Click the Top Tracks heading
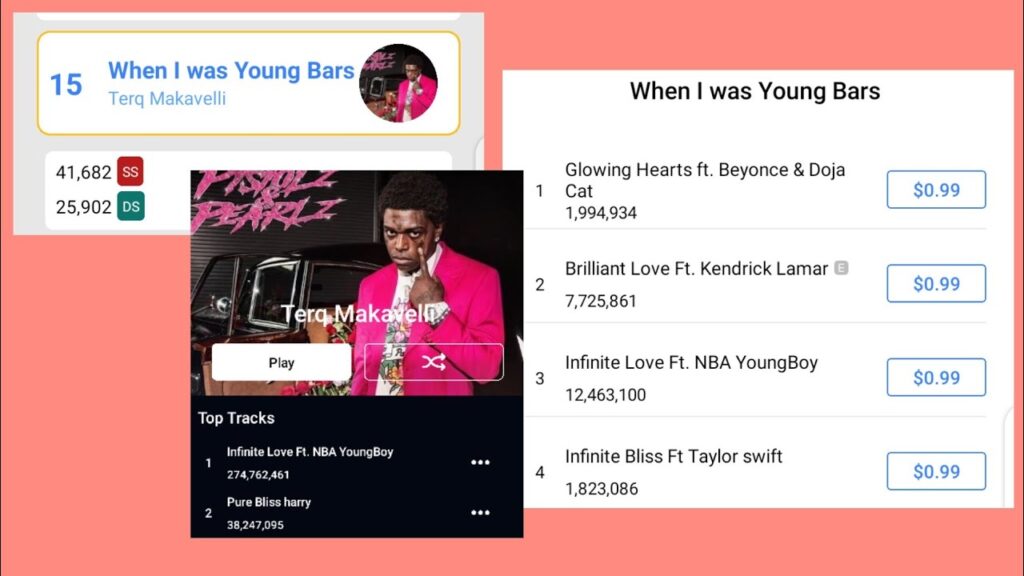The height and width of the screenshot is (576, 1024). click(236, 418)
